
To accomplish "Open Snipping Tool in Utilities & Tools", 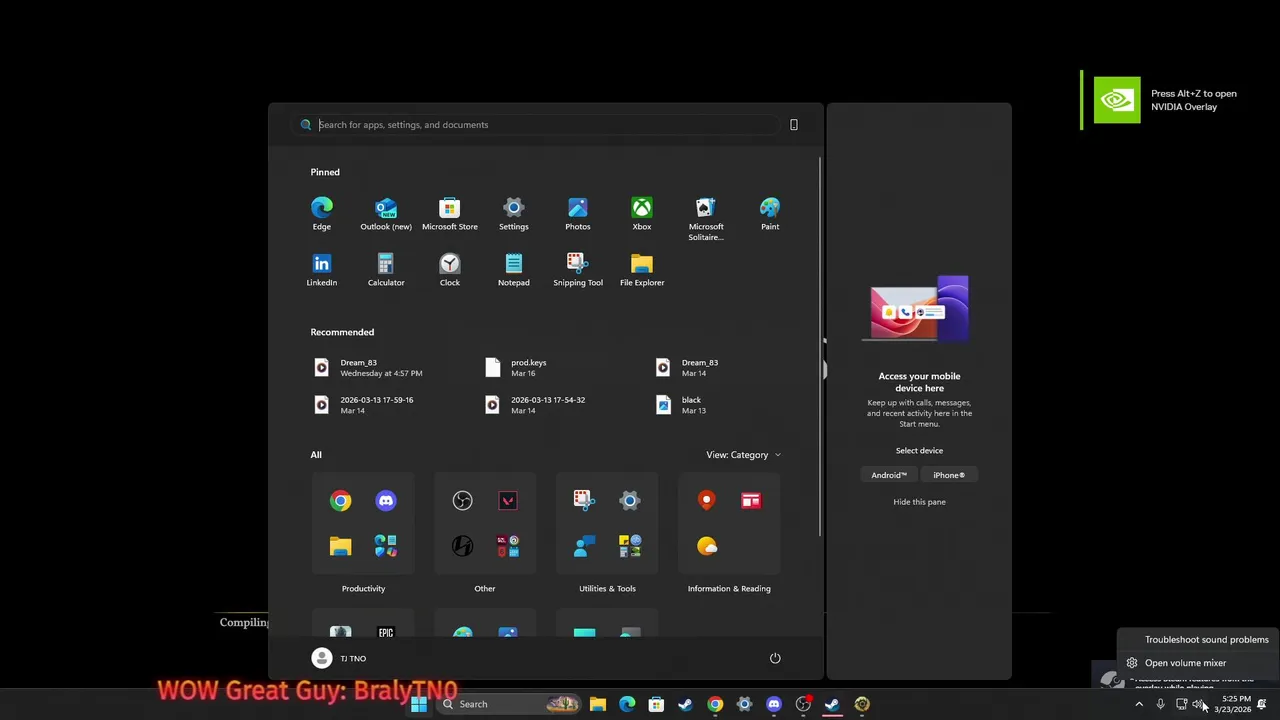I will (x=584, y=500).
